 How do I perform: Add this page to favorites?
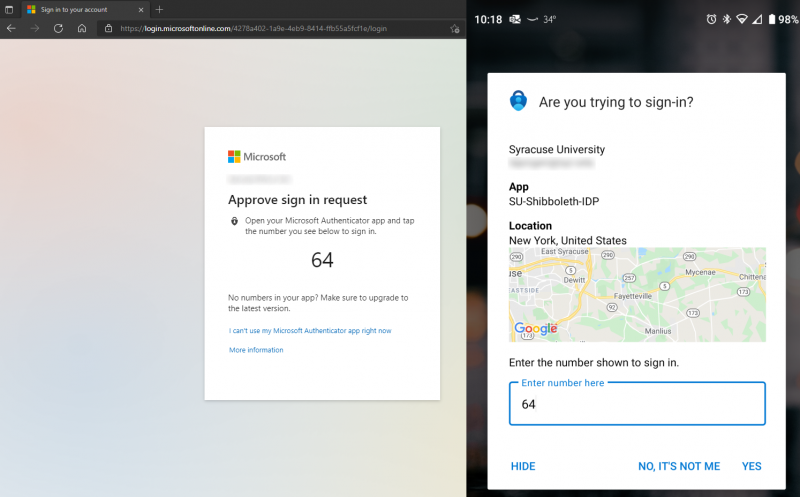click(x=454, y=29)
